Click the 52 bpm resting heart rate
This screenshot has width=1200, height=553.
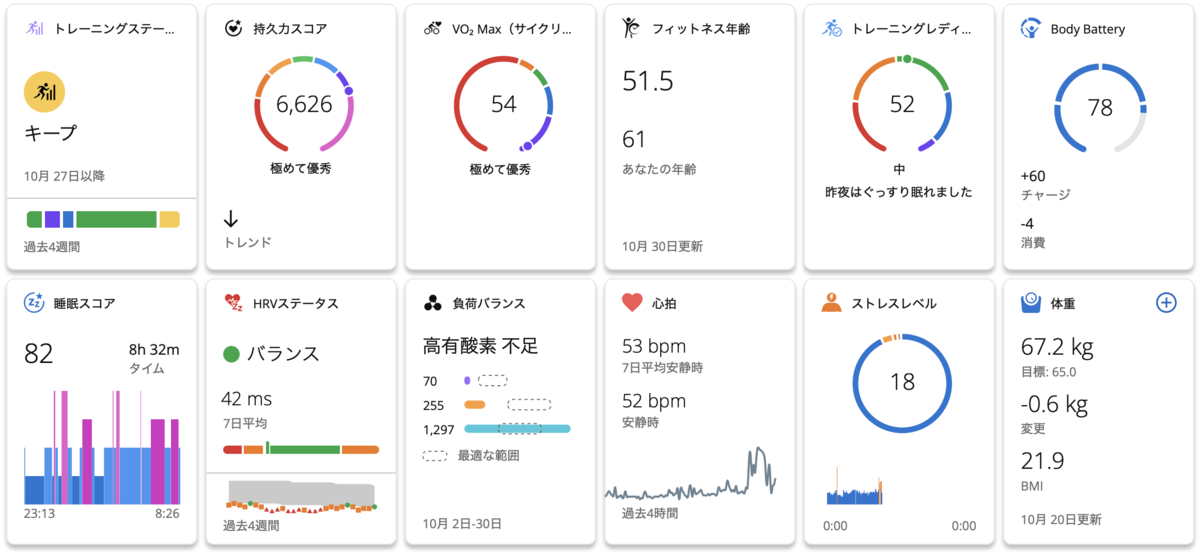(x=654, y=400)
